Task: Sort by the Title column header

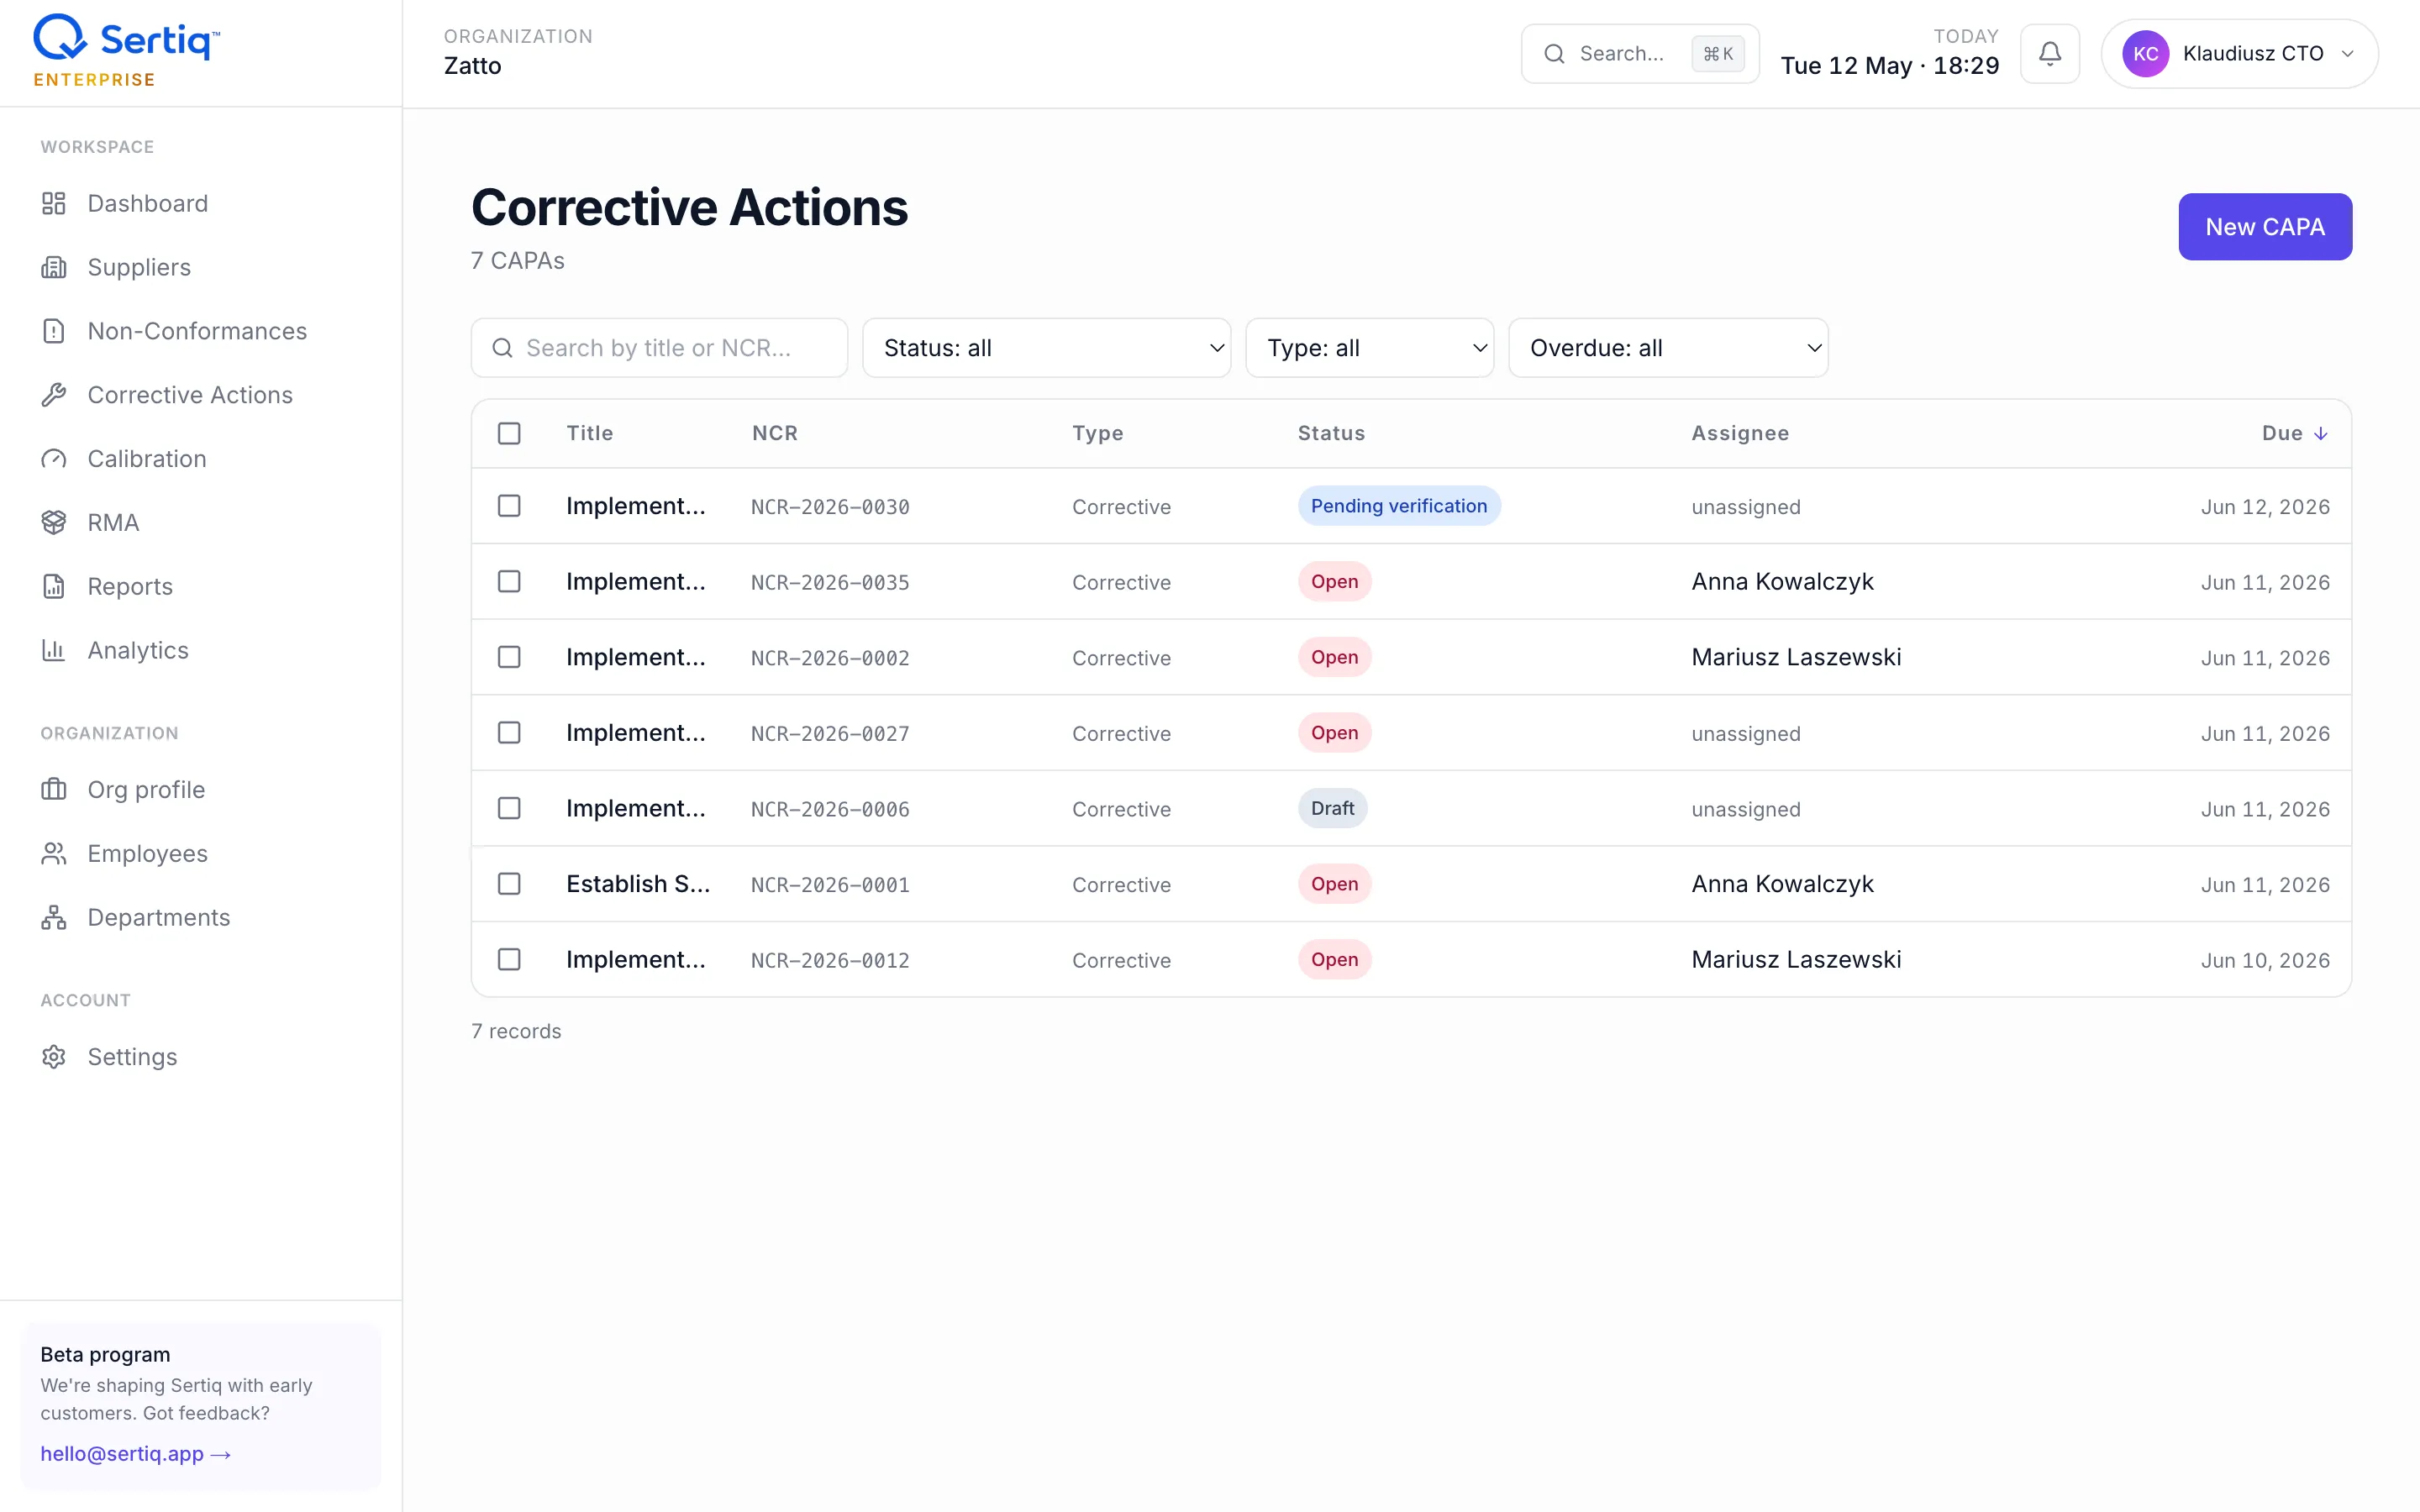Action: click(590, 433)
